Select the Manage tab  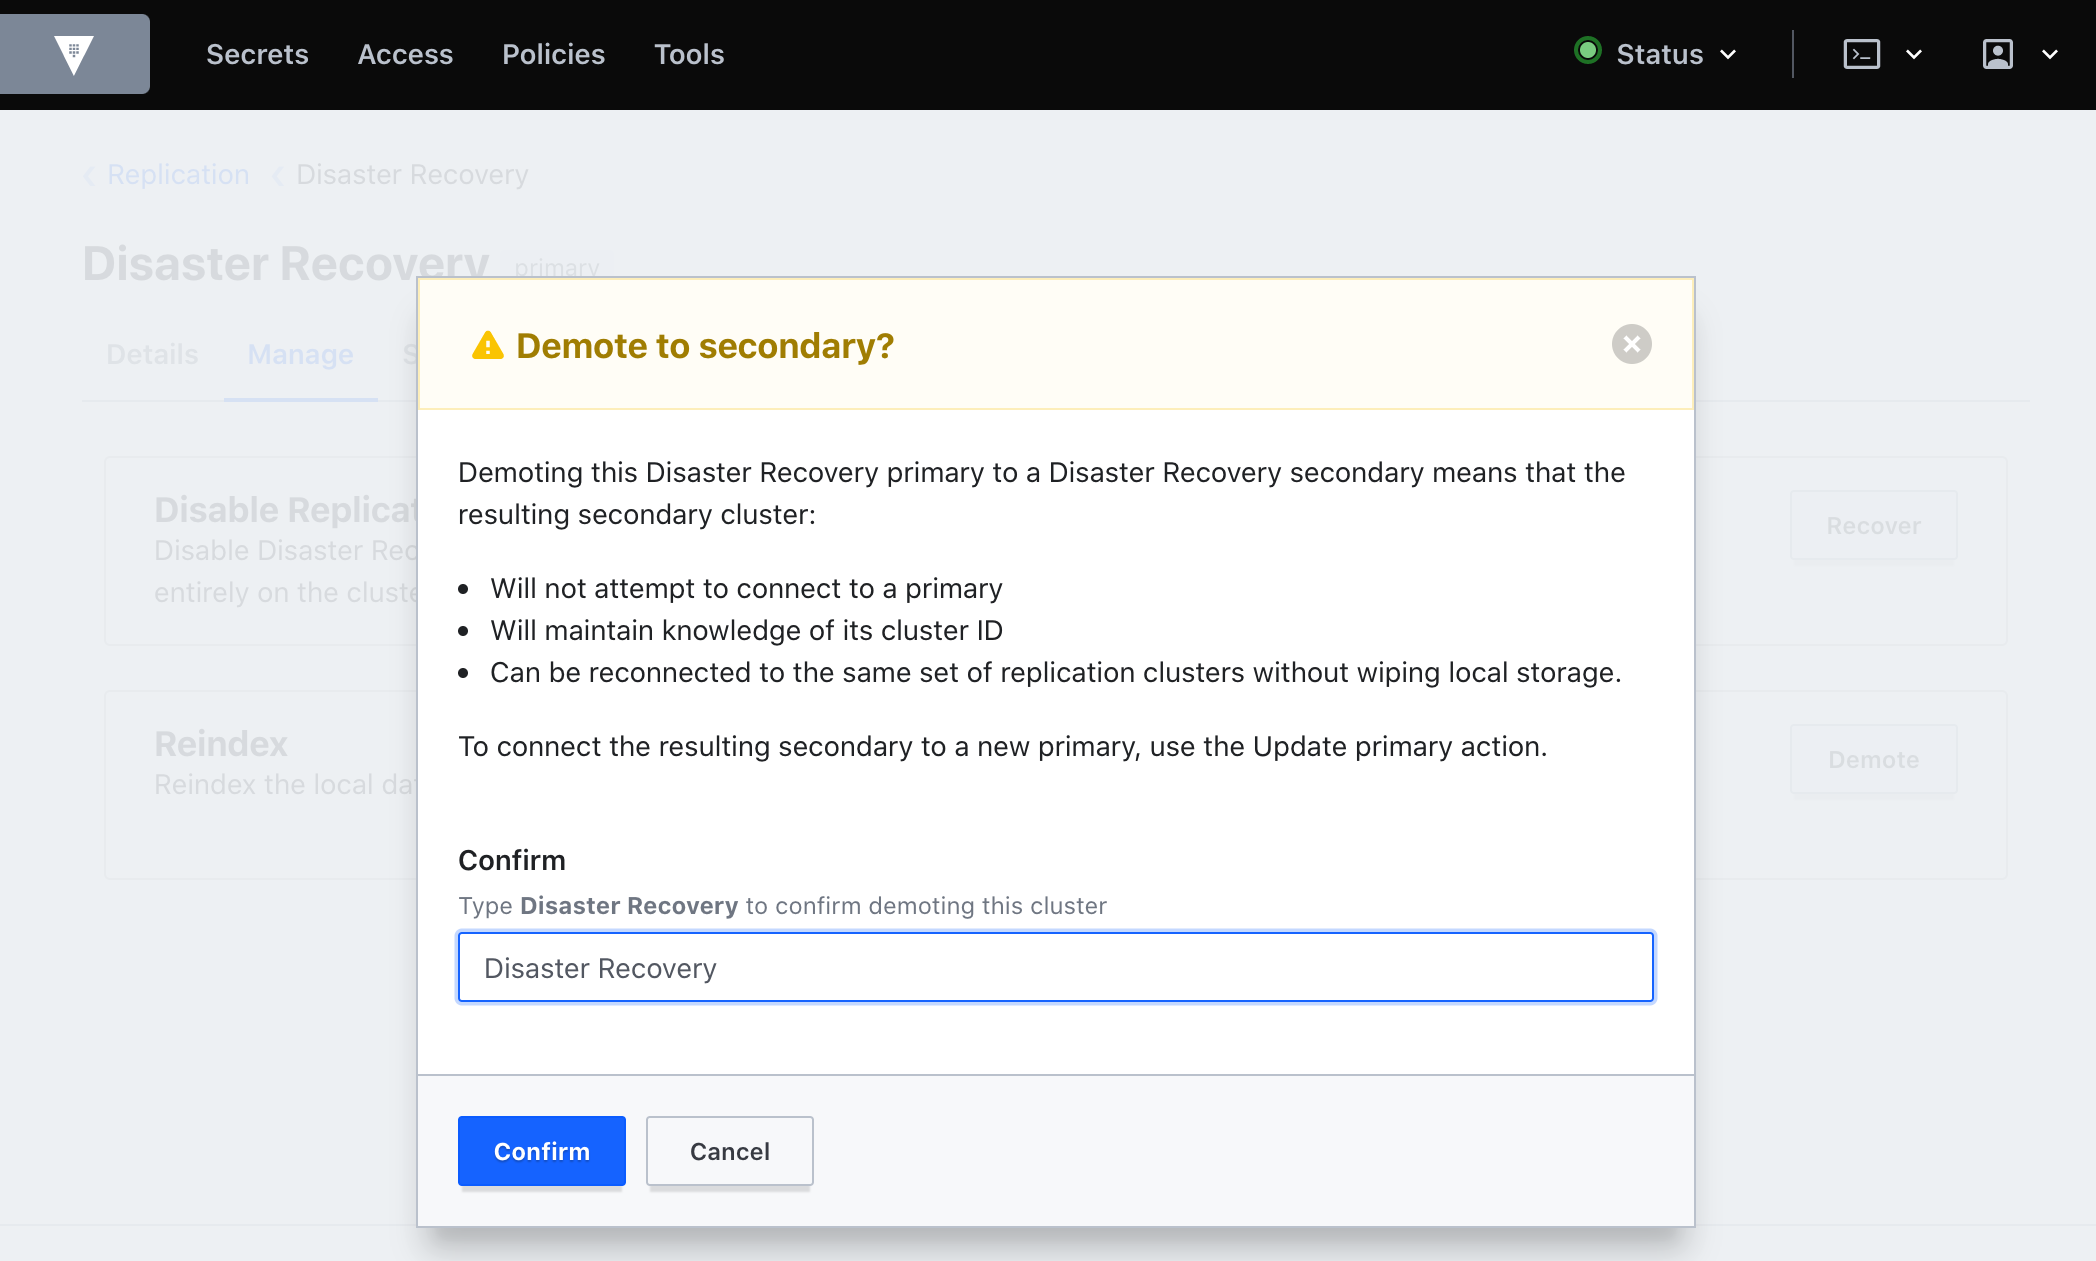pyautogui.click(x=299, y=356)
